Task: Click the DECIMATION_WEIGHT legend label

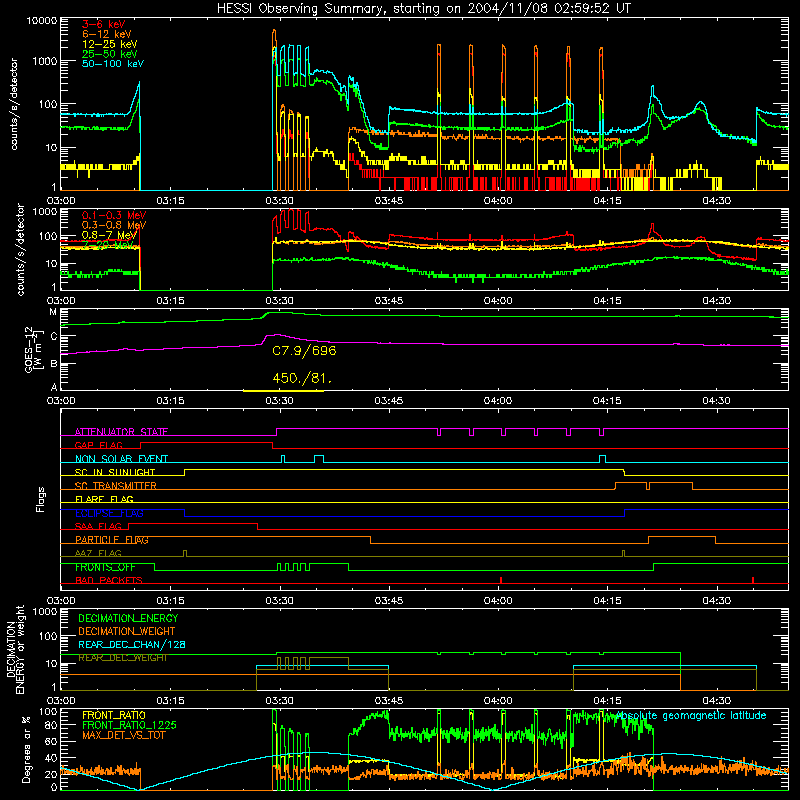Action: coord(127,632)
